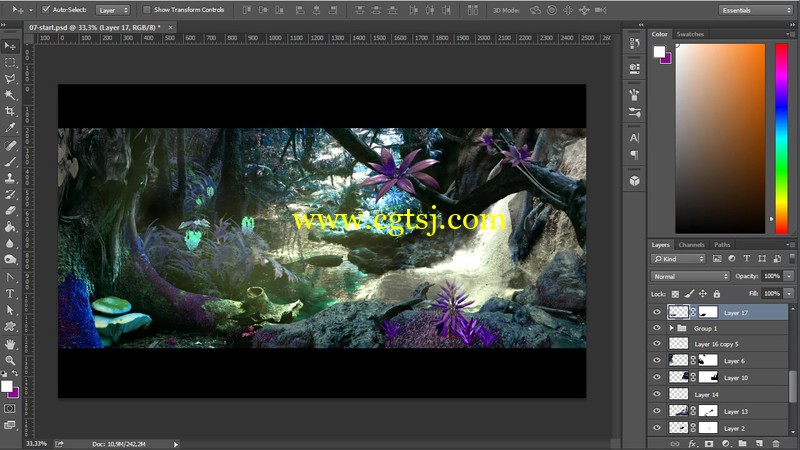Screen dimensions: 800x450
Task: Select the Layers tab
Action: pos(660,245)
